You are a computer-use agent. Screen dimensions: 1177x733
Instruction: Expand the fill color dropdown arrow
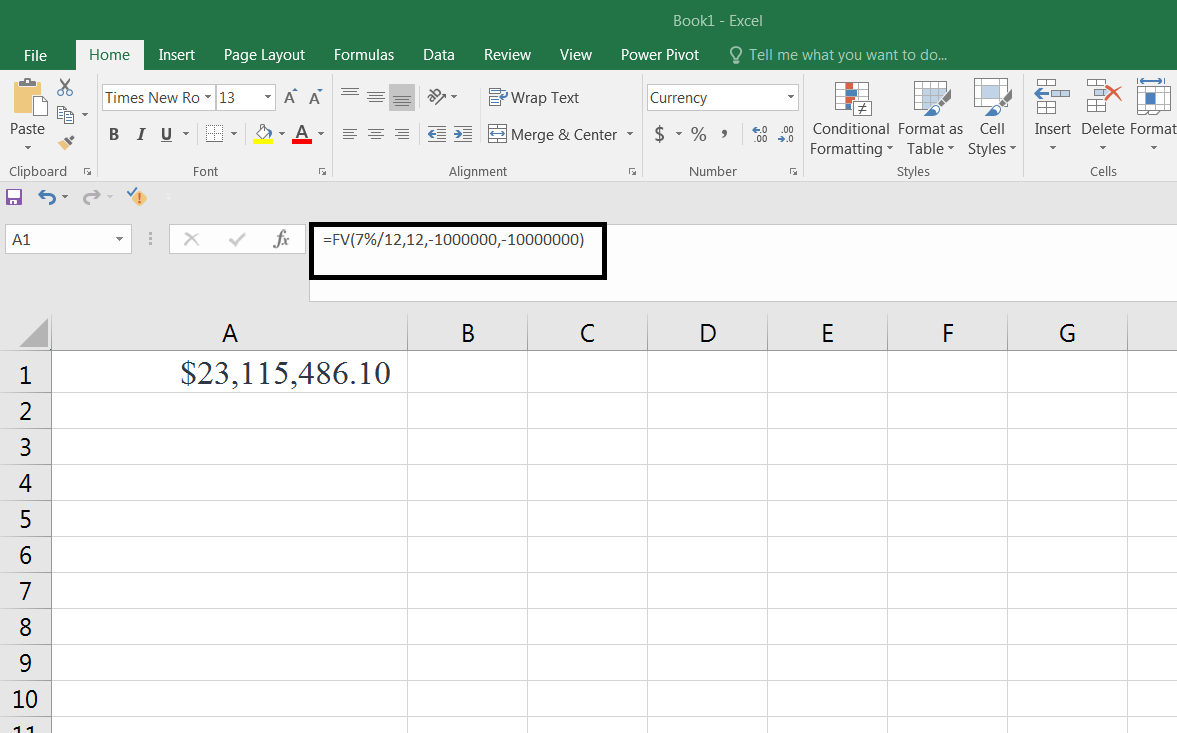282,134
